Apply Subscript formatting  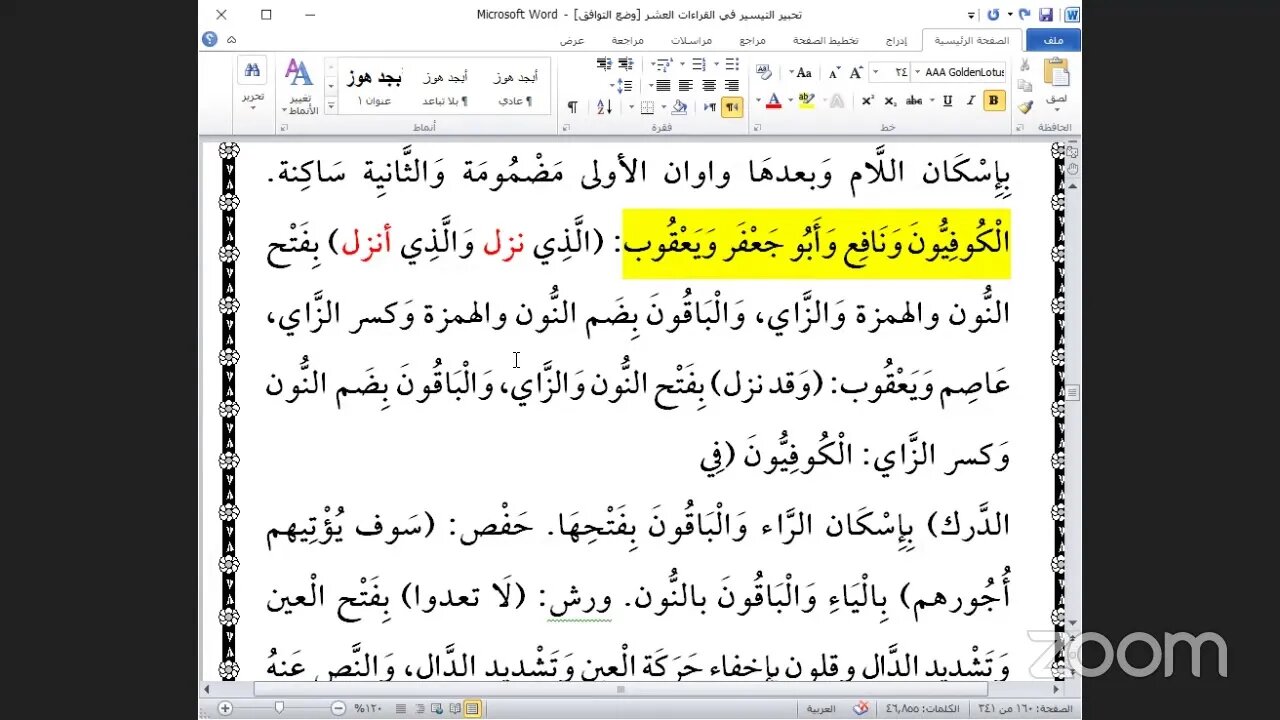pyautogui.click(x=890, y=101)
